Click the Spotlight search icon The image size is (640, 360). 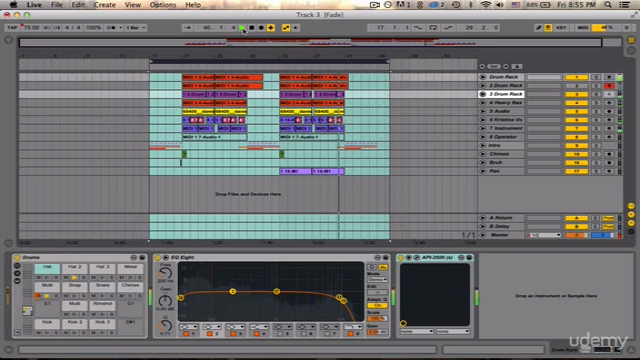pos(608,5)
